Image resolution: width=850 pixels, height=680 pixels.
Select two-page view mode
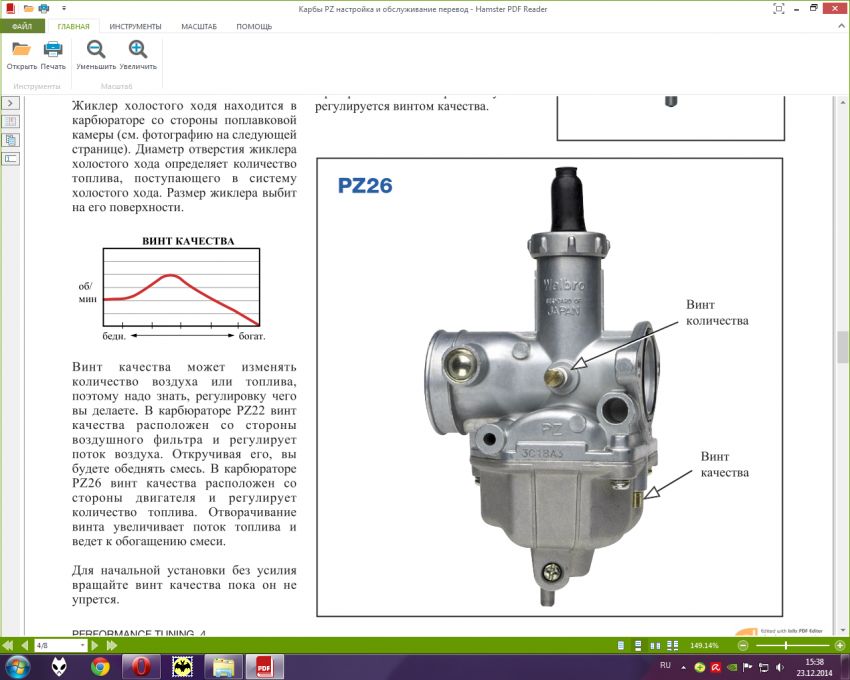655,645
